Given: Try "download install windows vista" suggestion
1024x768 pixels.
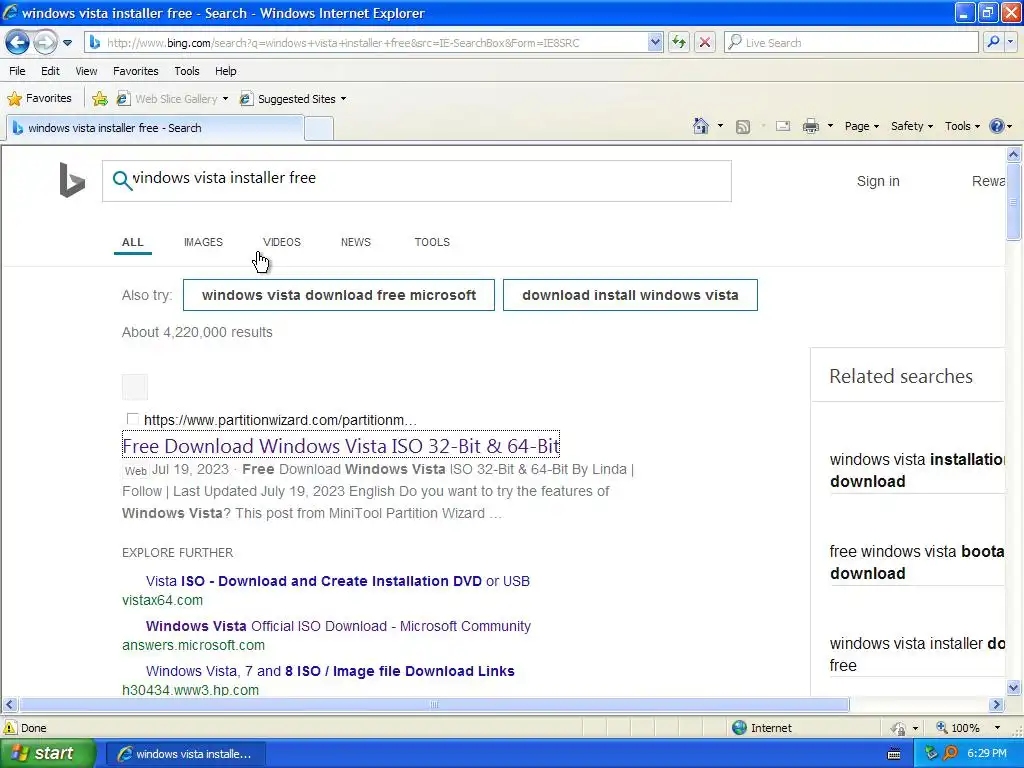Looking at the screenshot, I should [630, 295].
